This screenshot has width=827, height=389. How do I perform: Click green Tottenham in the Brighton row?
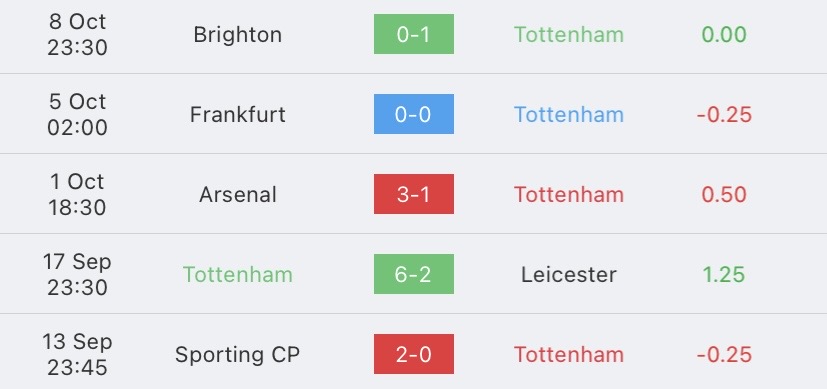coord(569,34)
